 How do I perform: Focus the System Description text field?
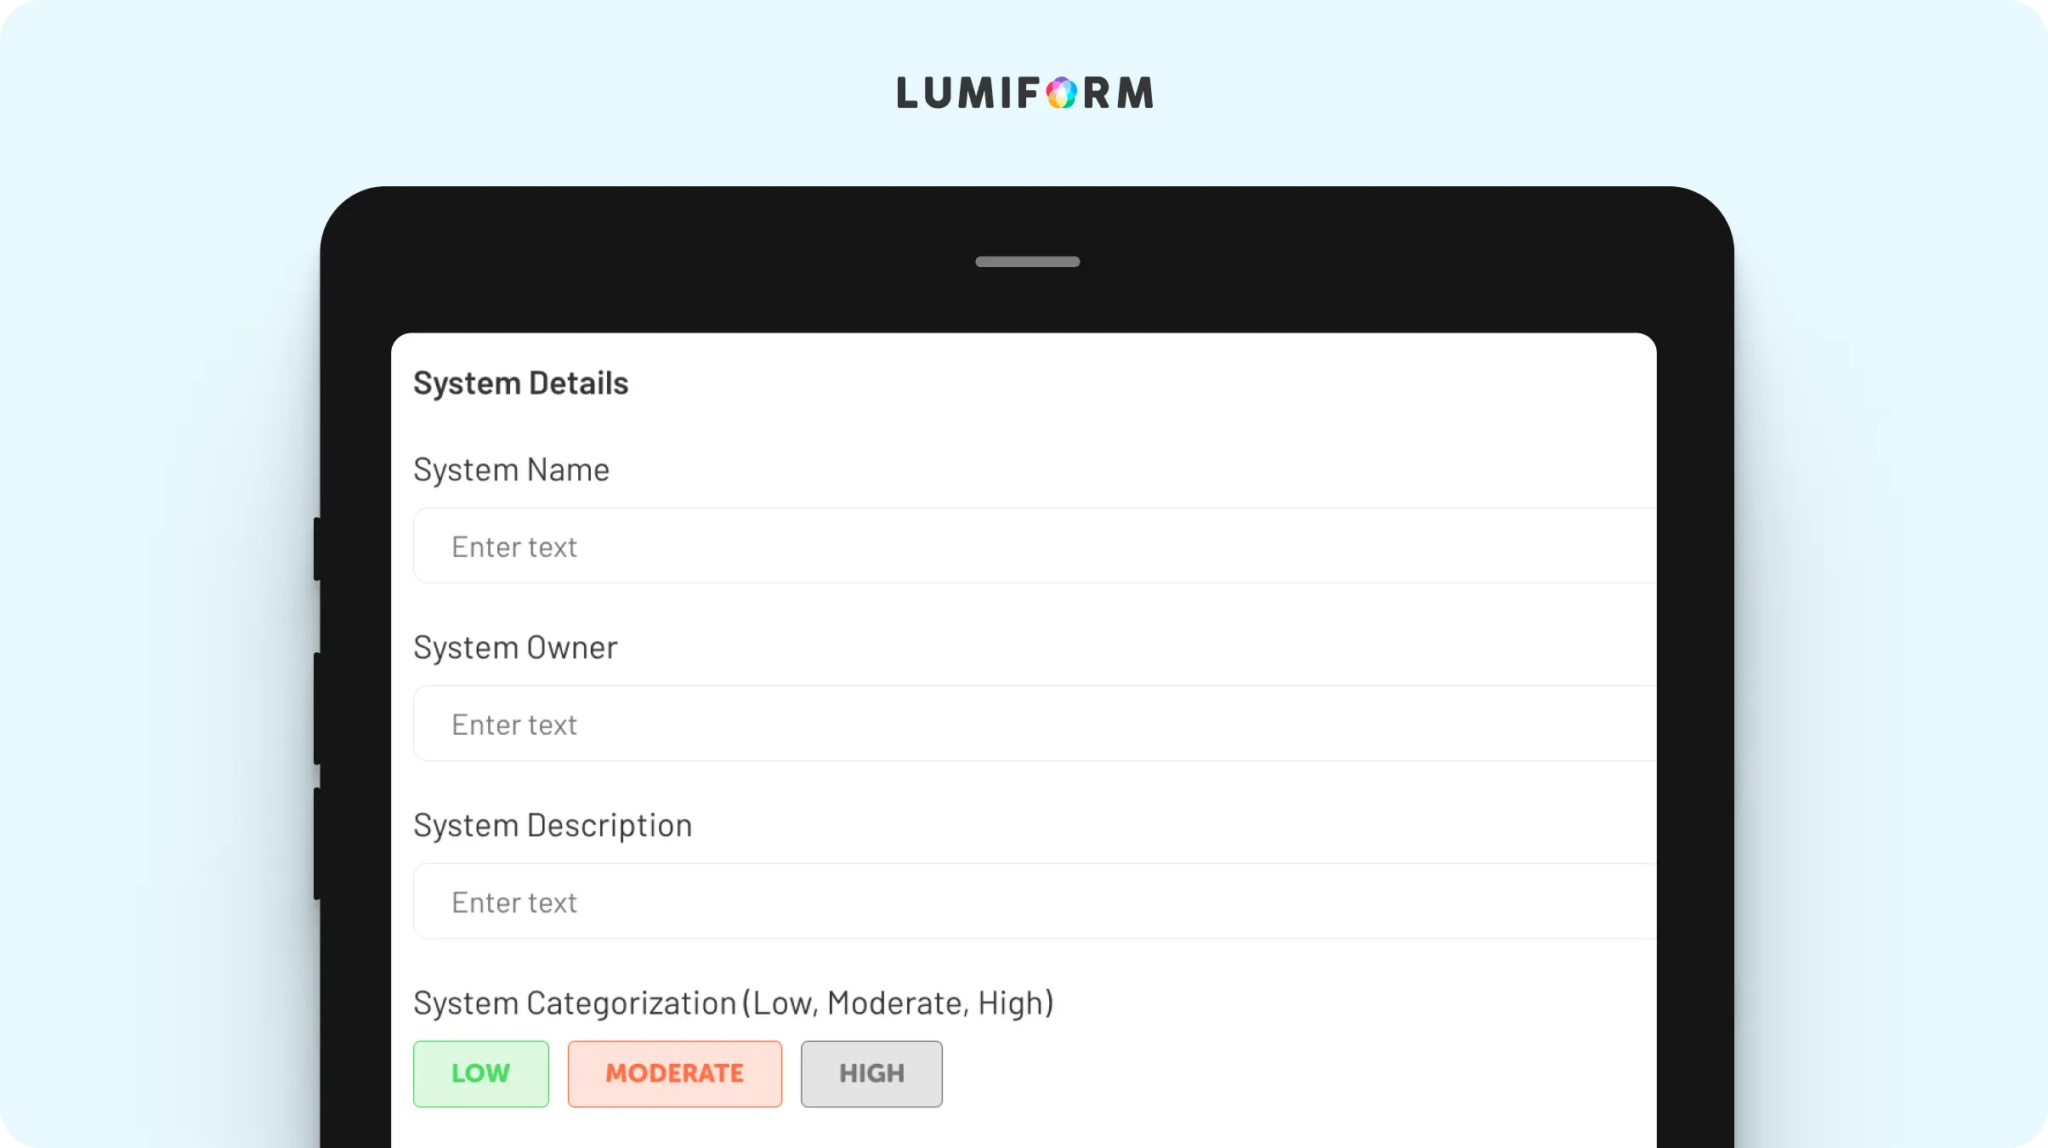(1035, 902)
